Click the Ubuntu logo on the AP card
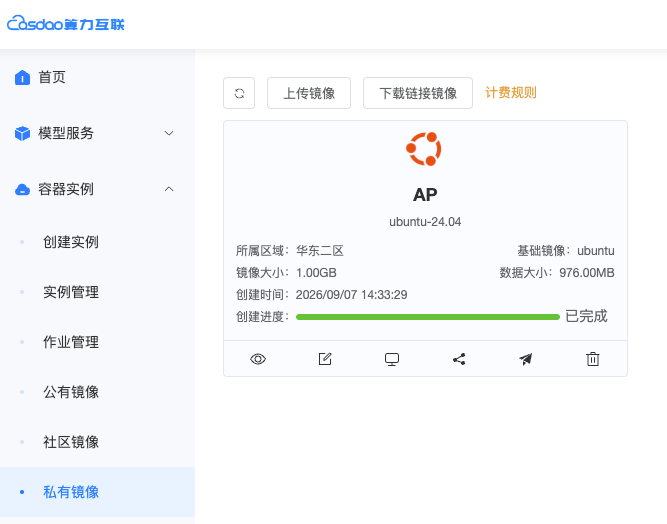 [424, 149]
